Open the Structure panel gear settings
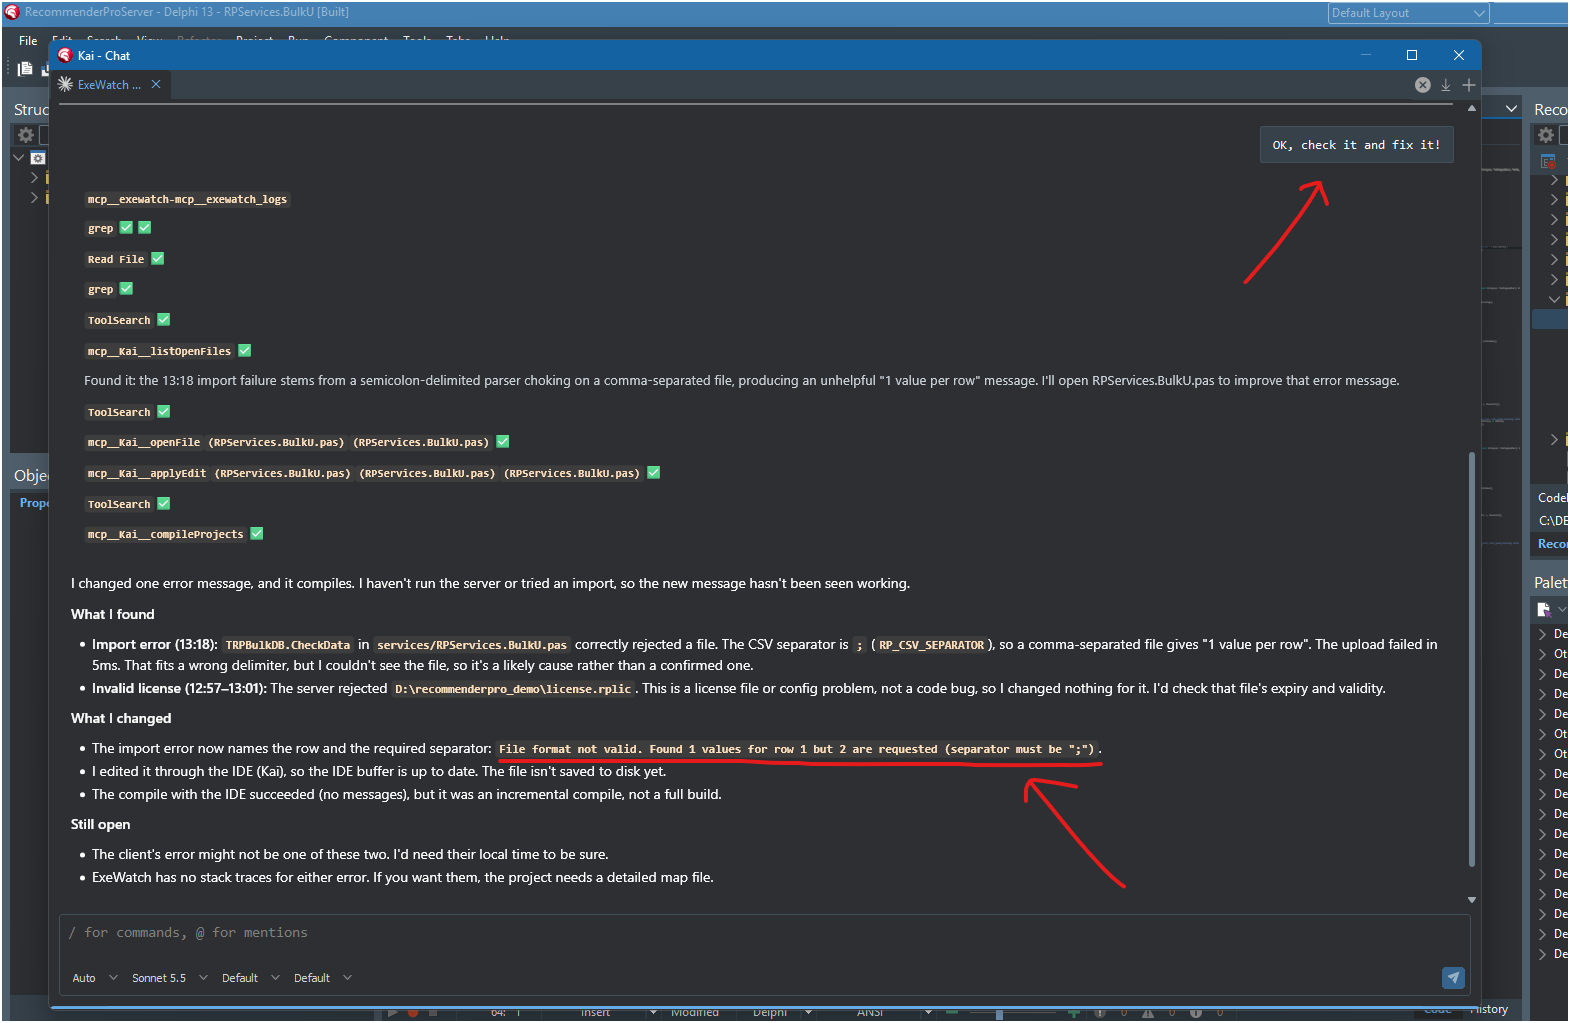Viewport: 1570px width, 1023px height. pyautogui.click(x=26, y=135)
